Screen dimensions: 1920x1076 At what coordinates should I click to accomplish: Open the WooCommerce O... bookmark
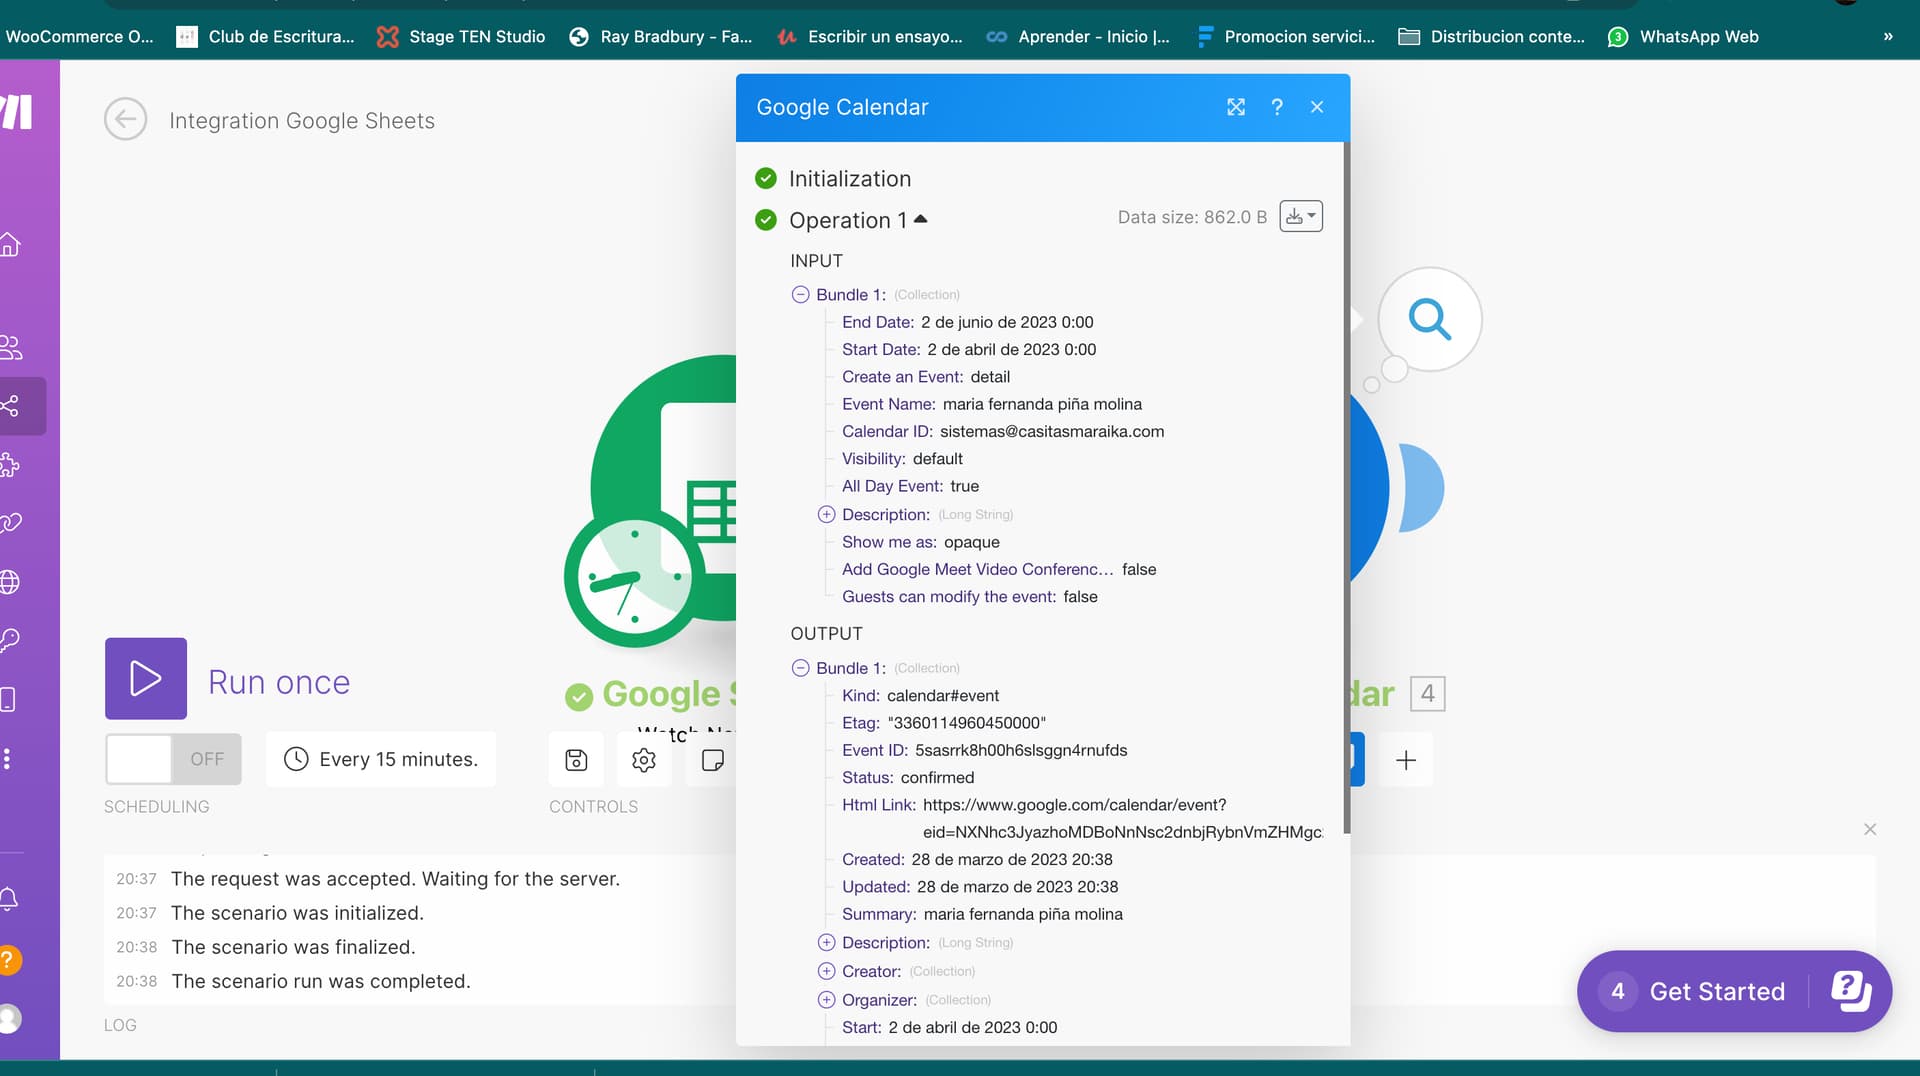click(x=78, y=36)
